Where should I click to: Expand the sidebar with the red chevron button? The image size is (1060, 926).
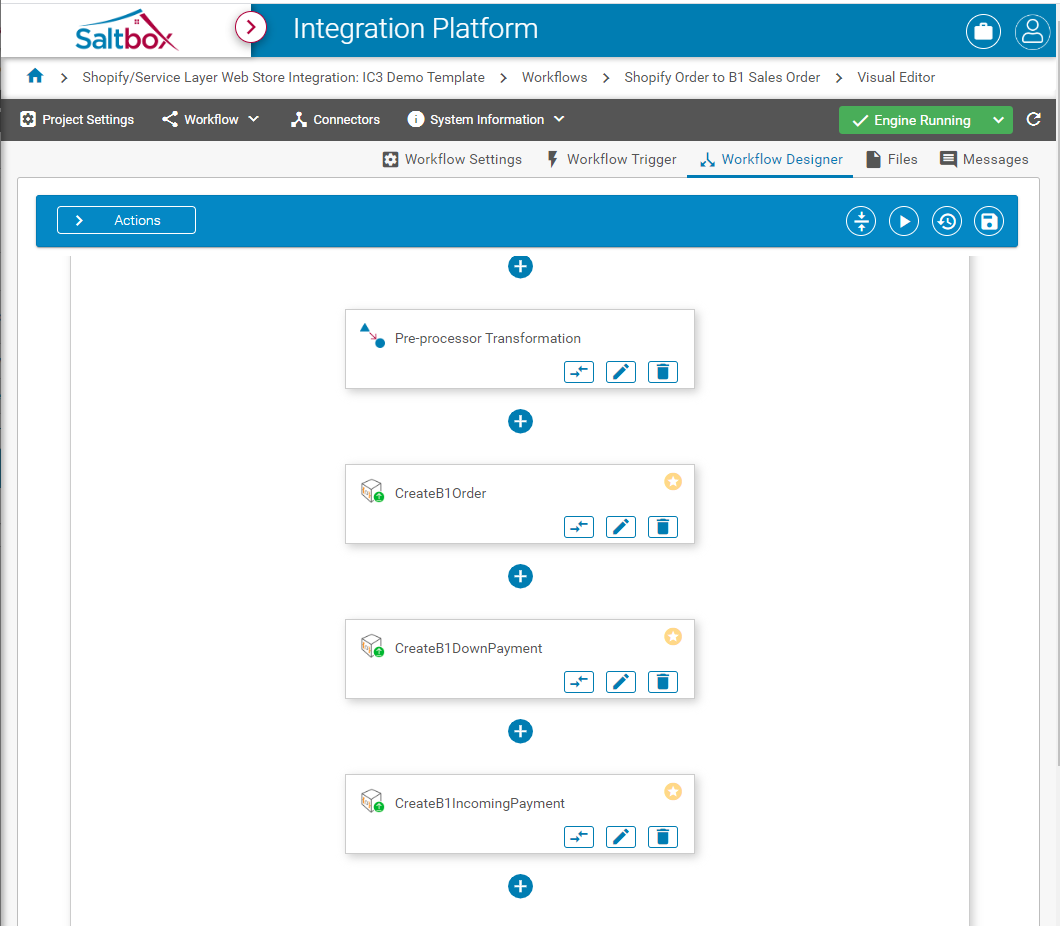tap(251, 28)
